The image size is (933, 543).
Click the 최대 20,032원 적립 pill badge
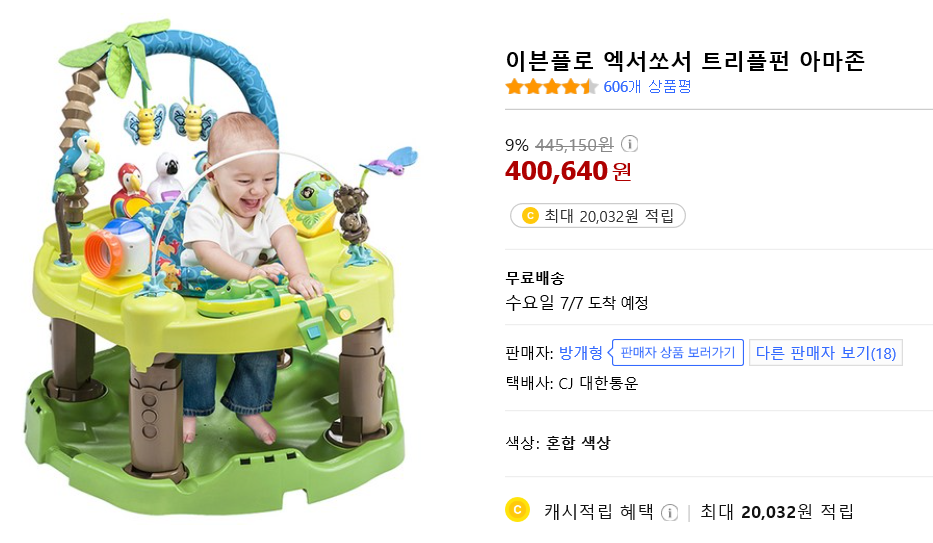(597, 215)
